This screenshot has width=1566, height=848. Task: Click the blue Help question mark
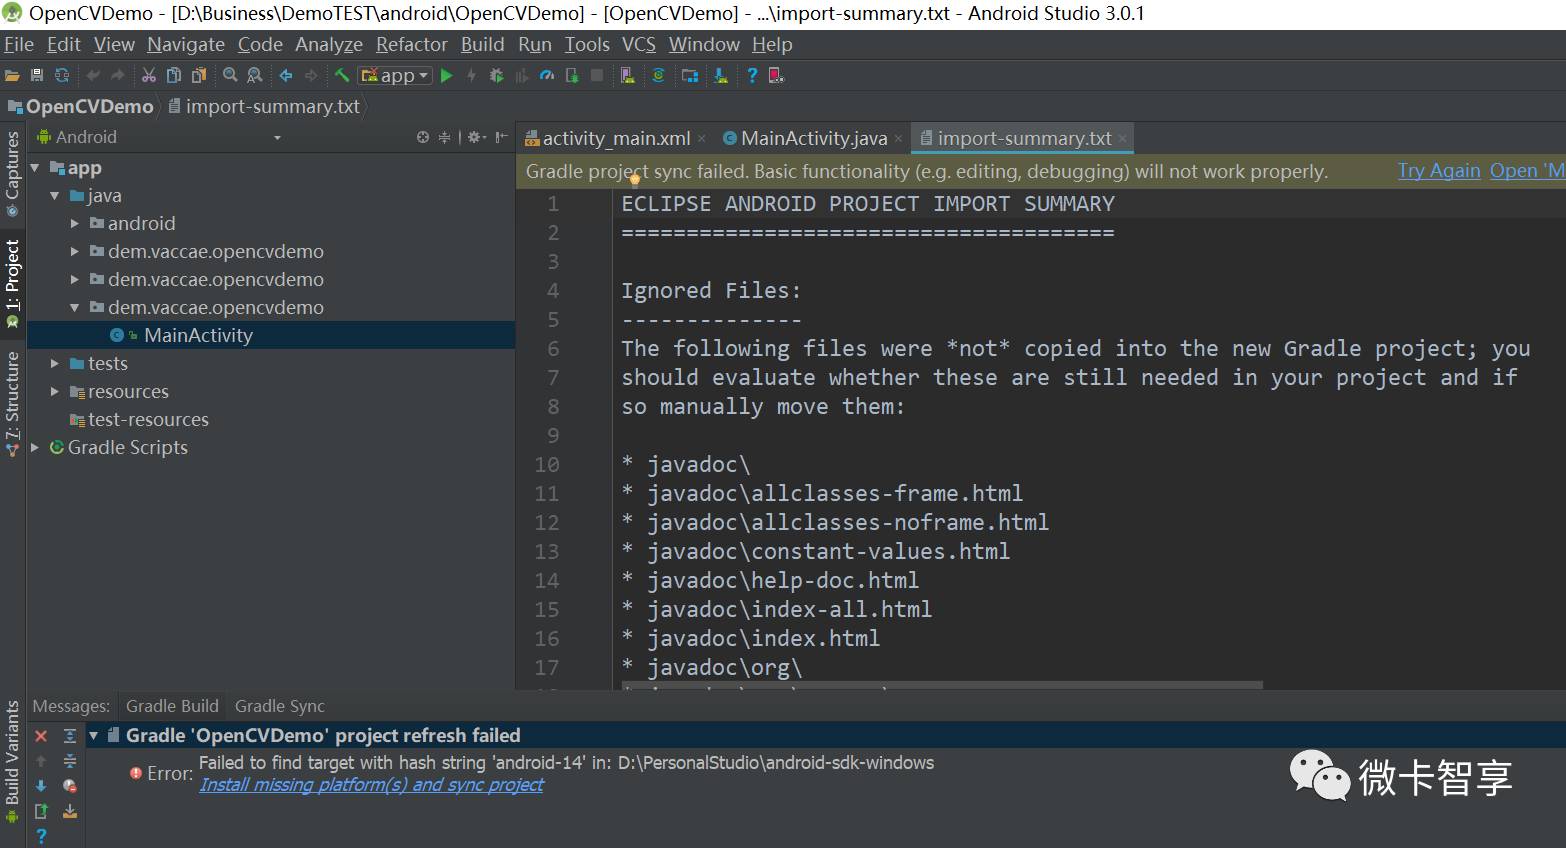pyautogui.click(x=752, y=75)
